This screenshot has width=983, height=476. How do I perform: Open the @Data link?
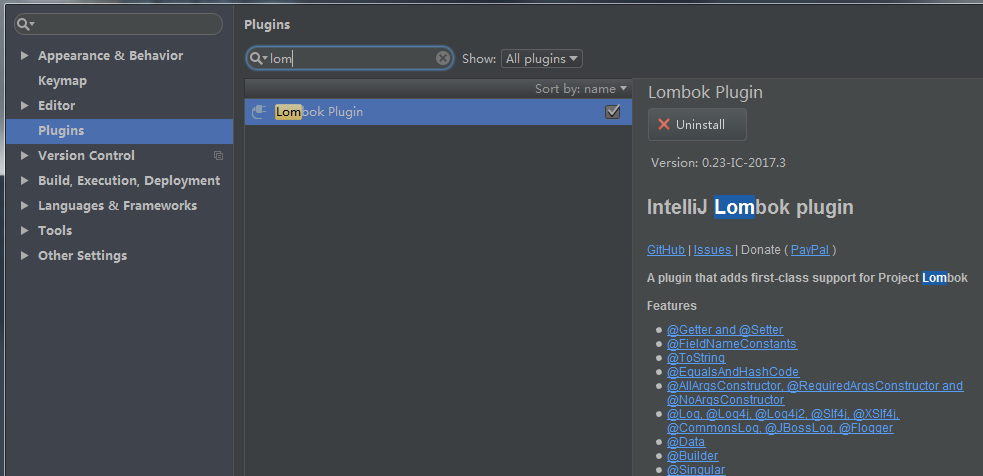[686, 442]
